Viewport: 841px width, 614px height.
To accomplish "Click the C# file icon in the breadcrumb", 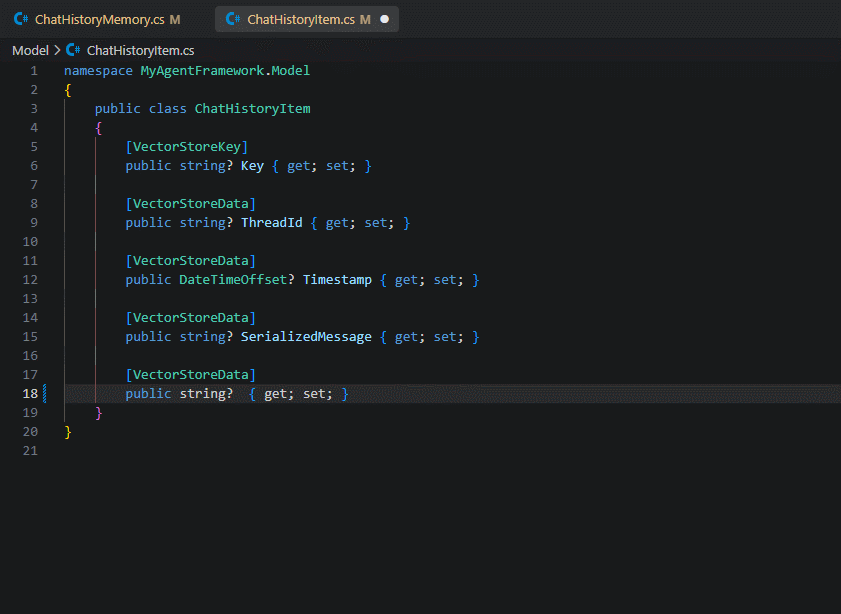I will coord(73,50).
